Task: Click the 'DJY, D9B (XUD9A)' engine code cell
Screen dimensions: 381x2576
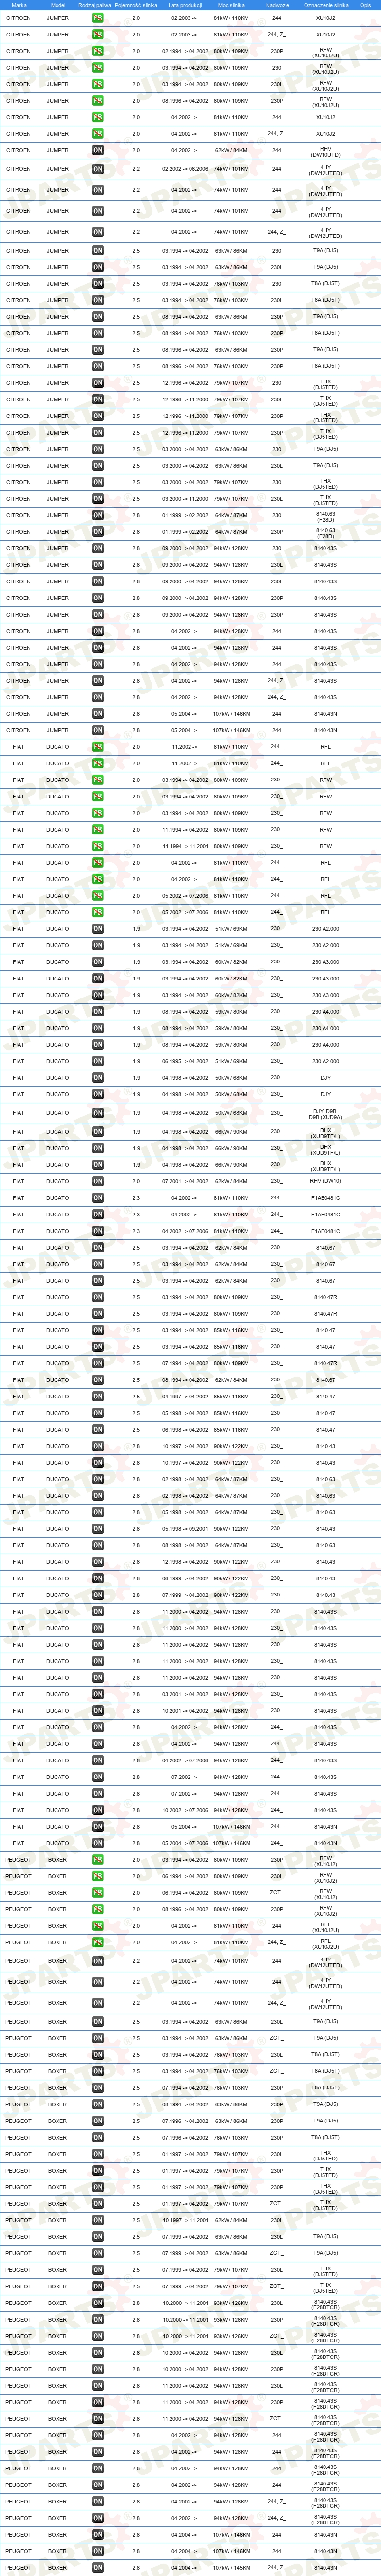Action: (326, 1115)
